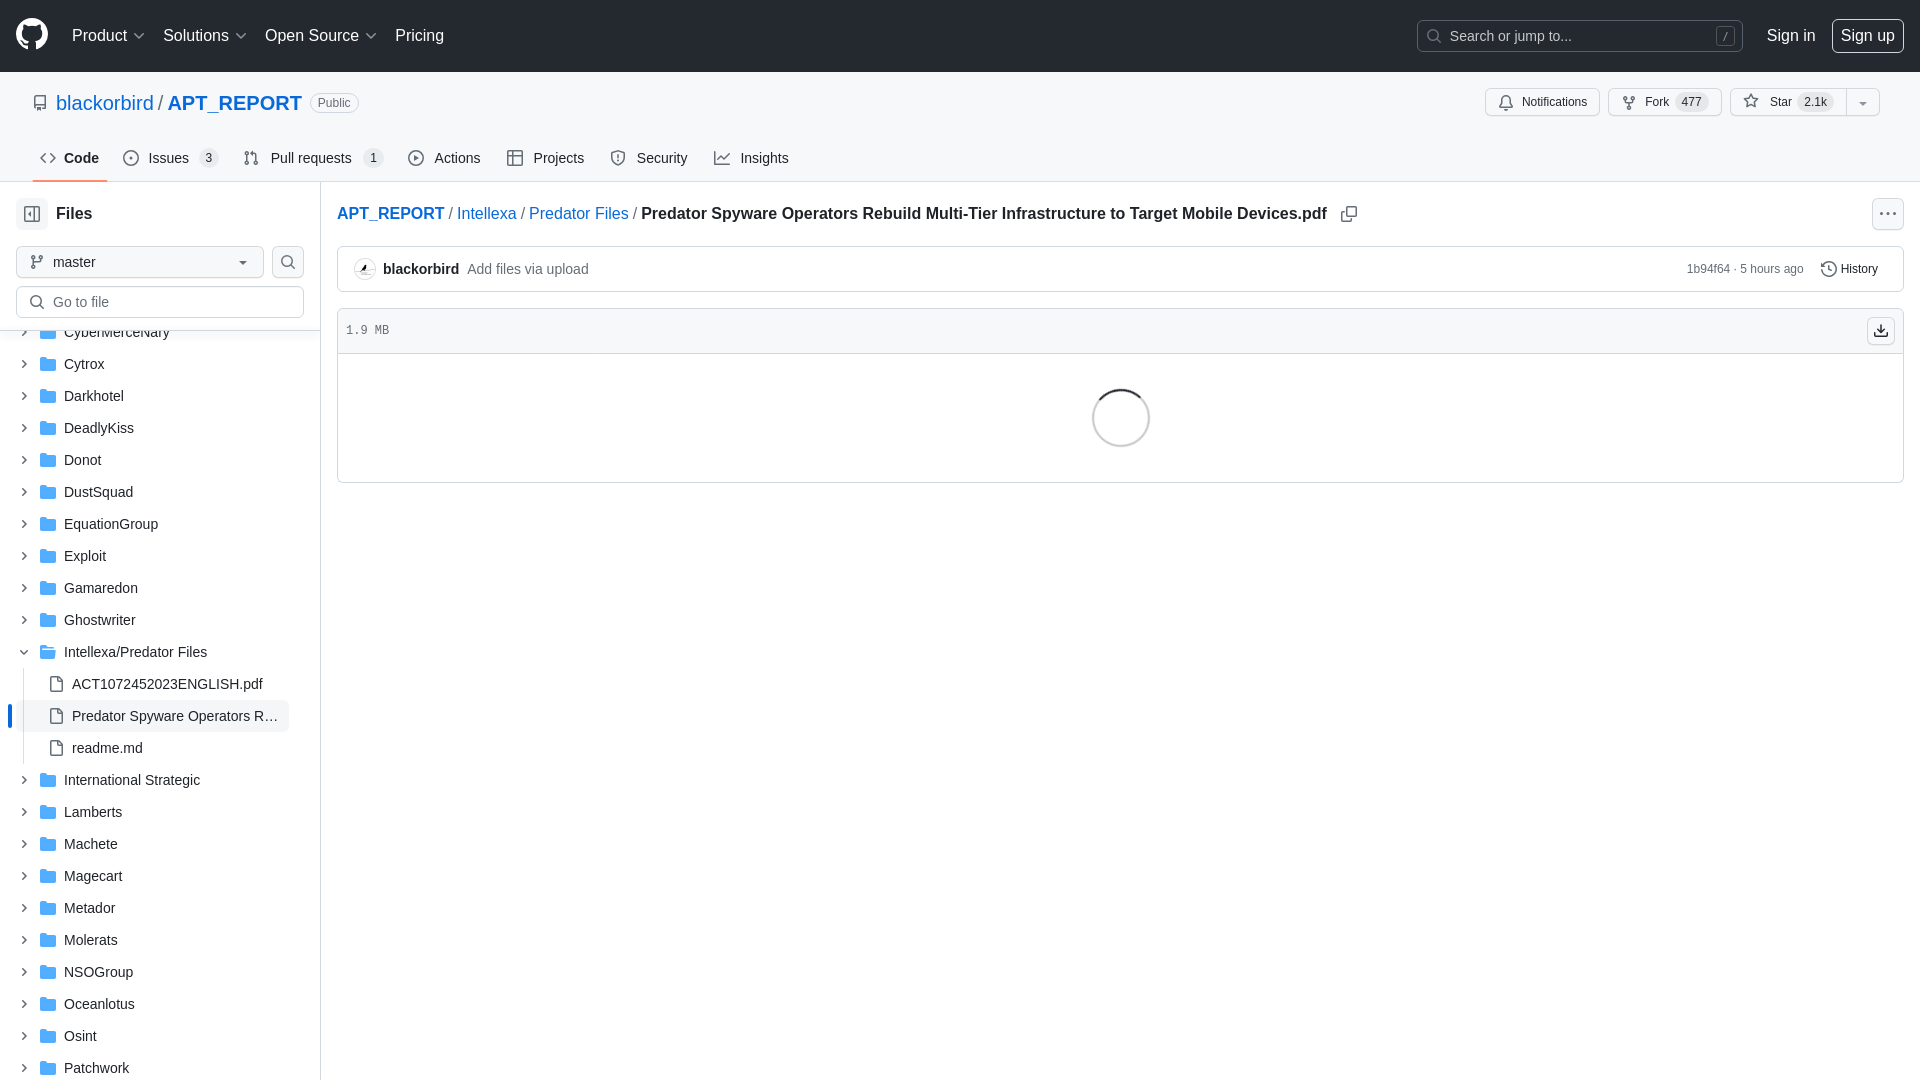Expand the EquationGroup folder in sidebar

pos(22,524)
